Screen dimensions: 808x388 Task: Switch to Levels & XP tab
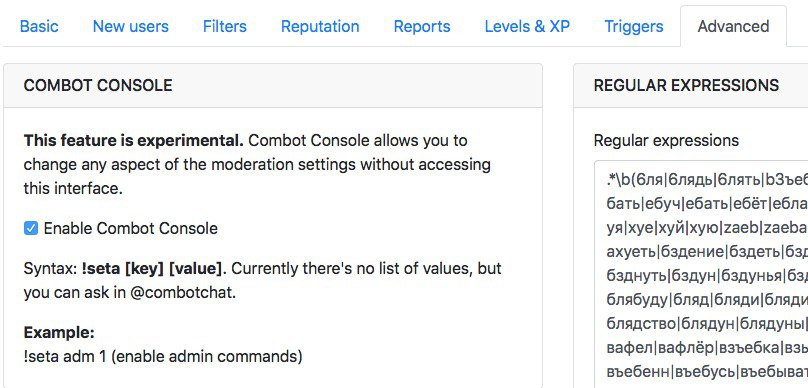527,26
